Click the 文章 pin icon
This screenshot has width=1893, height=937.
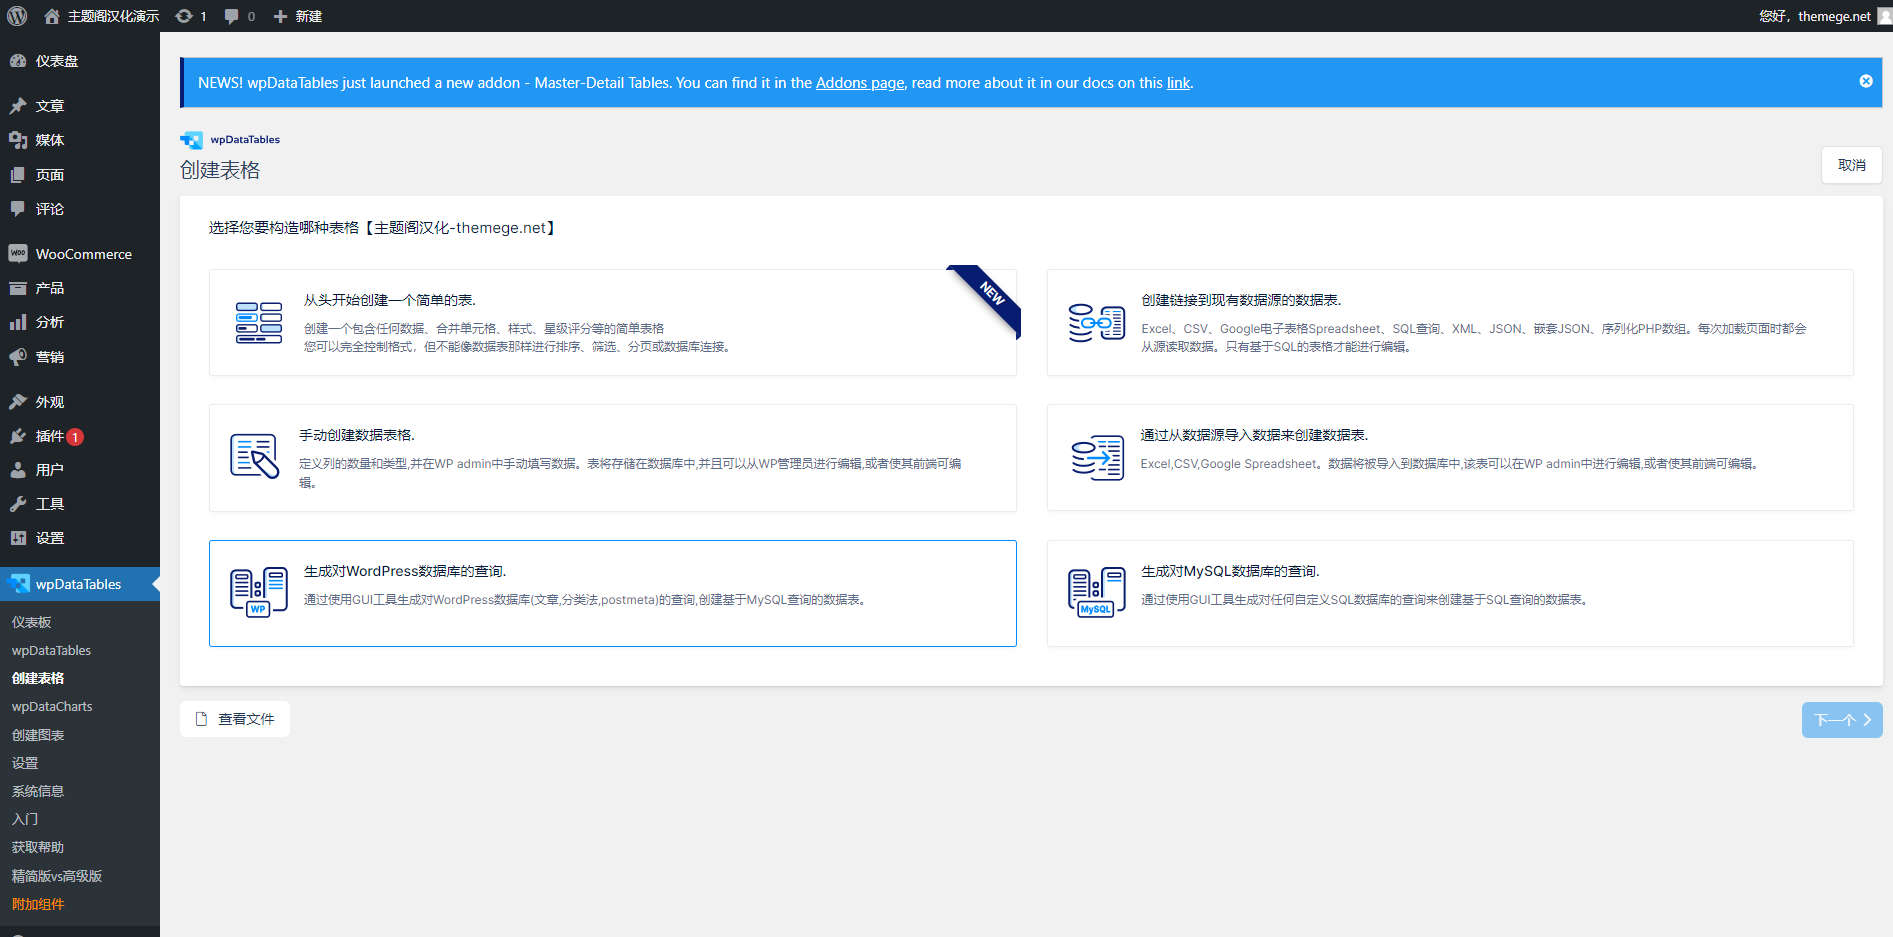[x=18, y=106]
